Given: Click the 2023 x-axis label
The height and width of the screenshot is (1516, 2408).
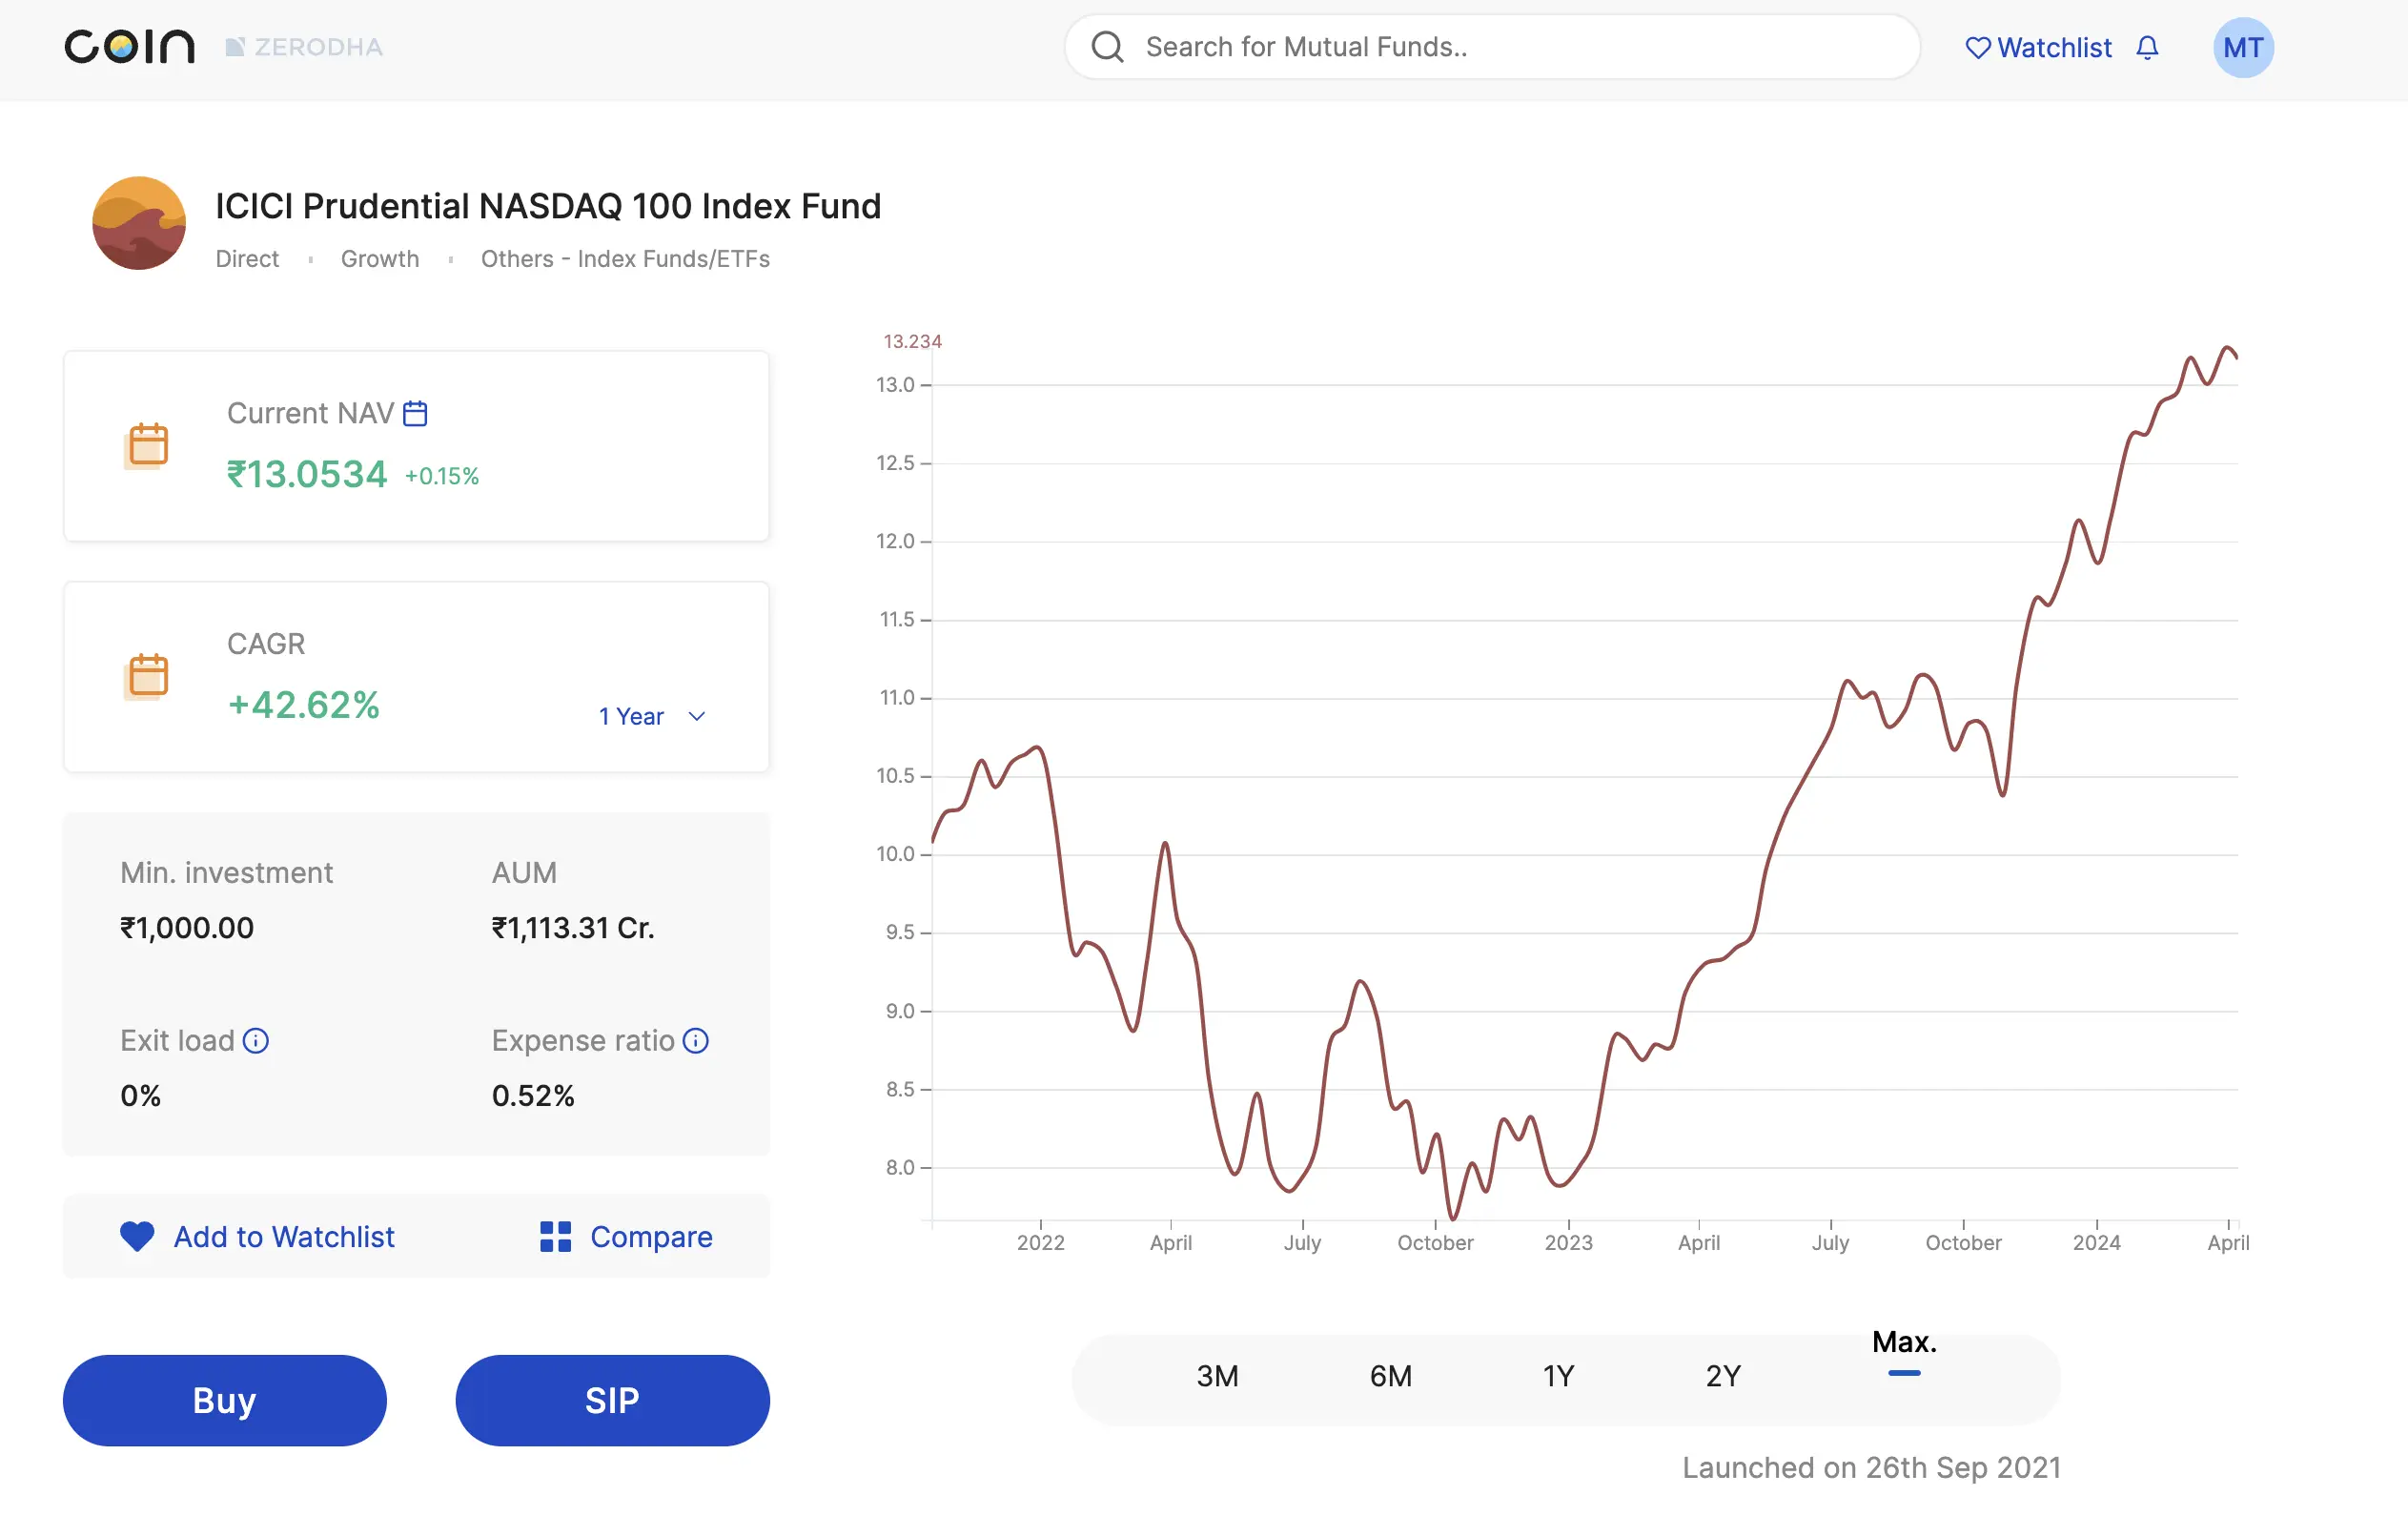Looking at the screenshot, I should click(x=1568, y=1242).
